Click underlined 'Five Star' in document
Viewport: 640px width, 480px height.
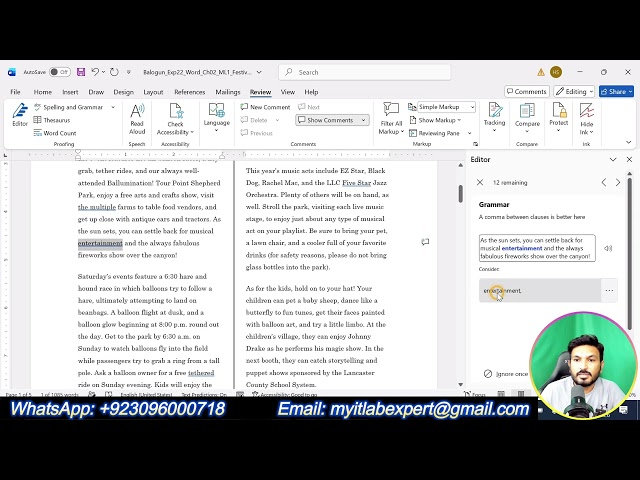pos(356,182)
